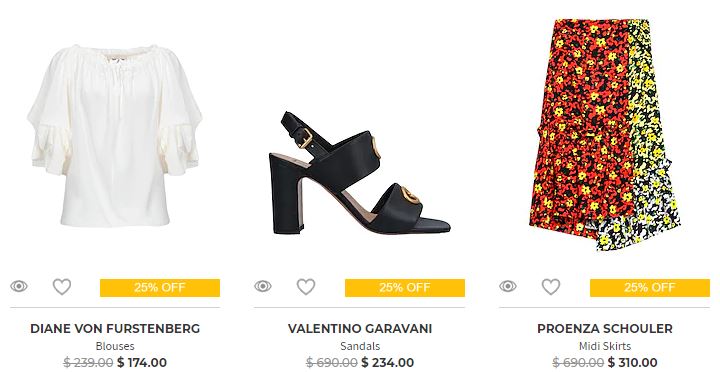Save the floral midi skirt via heart icon

[551, 287]
